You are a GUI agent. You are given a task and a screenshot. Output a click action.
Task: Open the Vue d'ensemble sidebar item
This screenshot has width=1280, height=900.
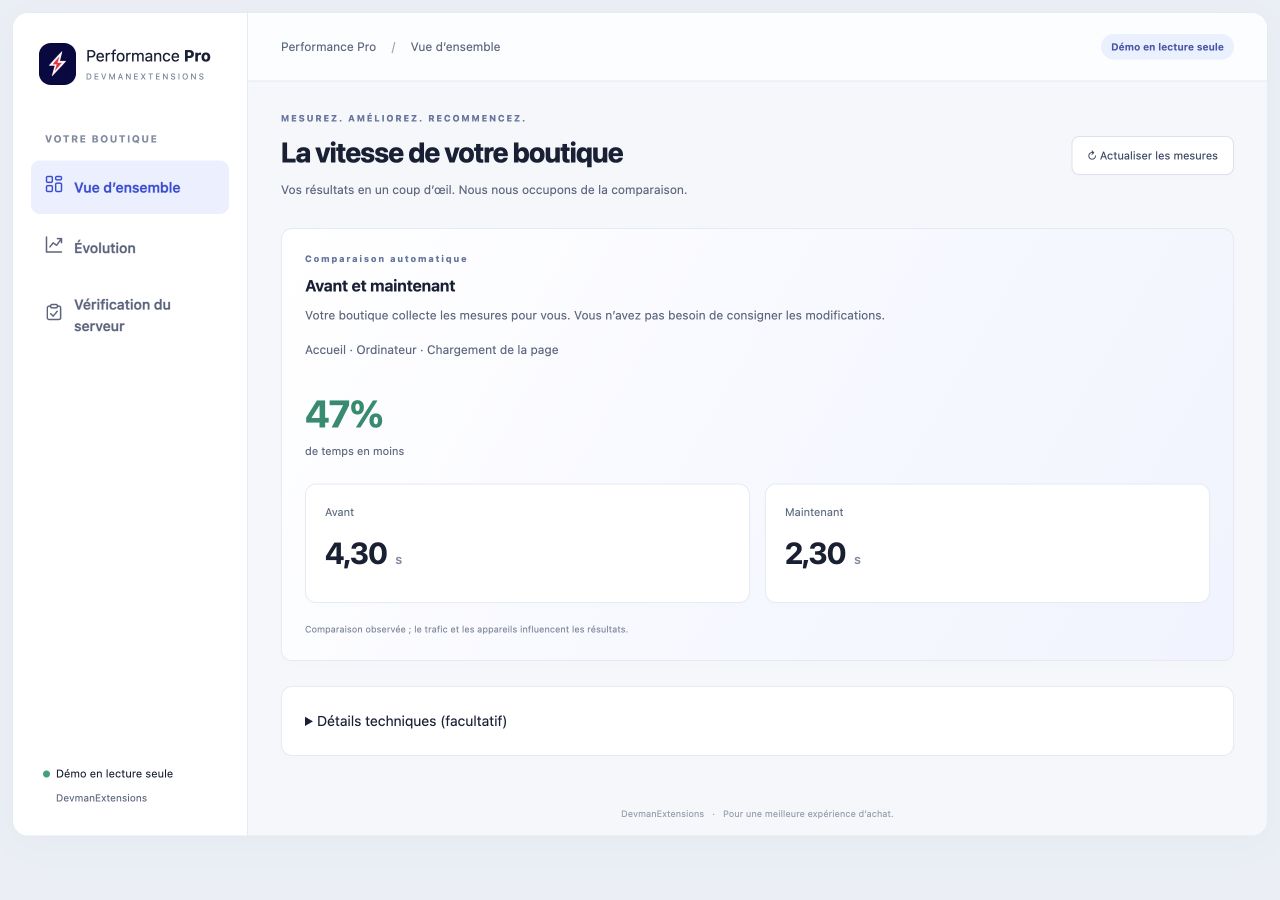click(x=130, y=187)
